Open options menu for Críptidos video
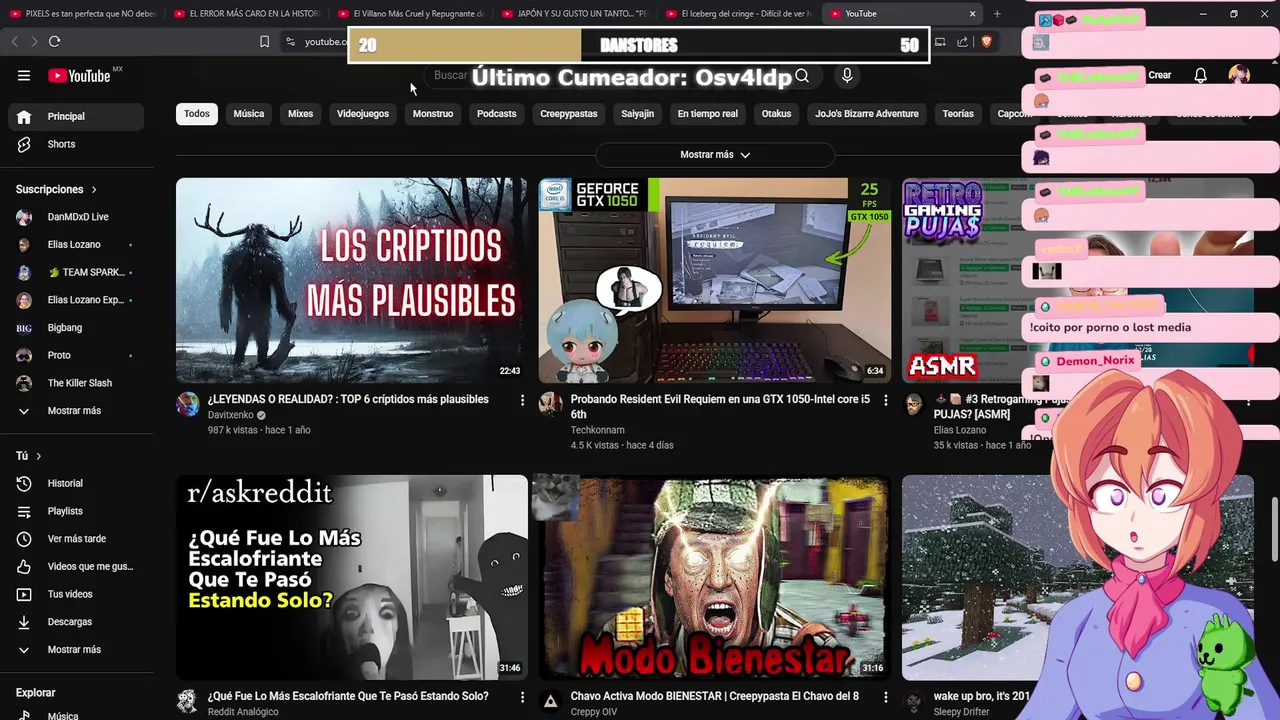Screen dimensions: 1280x720 (x=522, y=400)
